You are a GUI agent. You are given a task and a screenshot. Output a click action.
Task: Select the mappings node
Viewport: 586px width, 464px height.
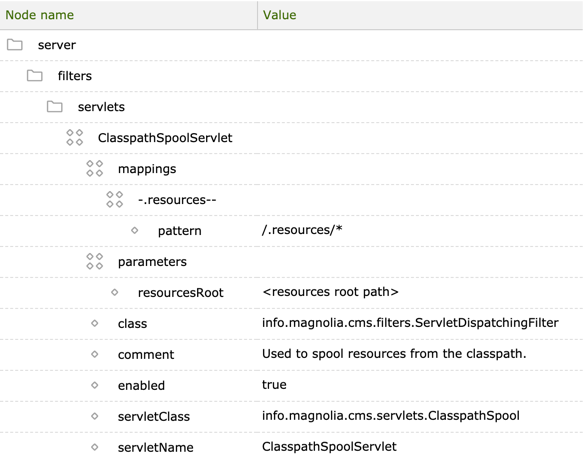147,169
